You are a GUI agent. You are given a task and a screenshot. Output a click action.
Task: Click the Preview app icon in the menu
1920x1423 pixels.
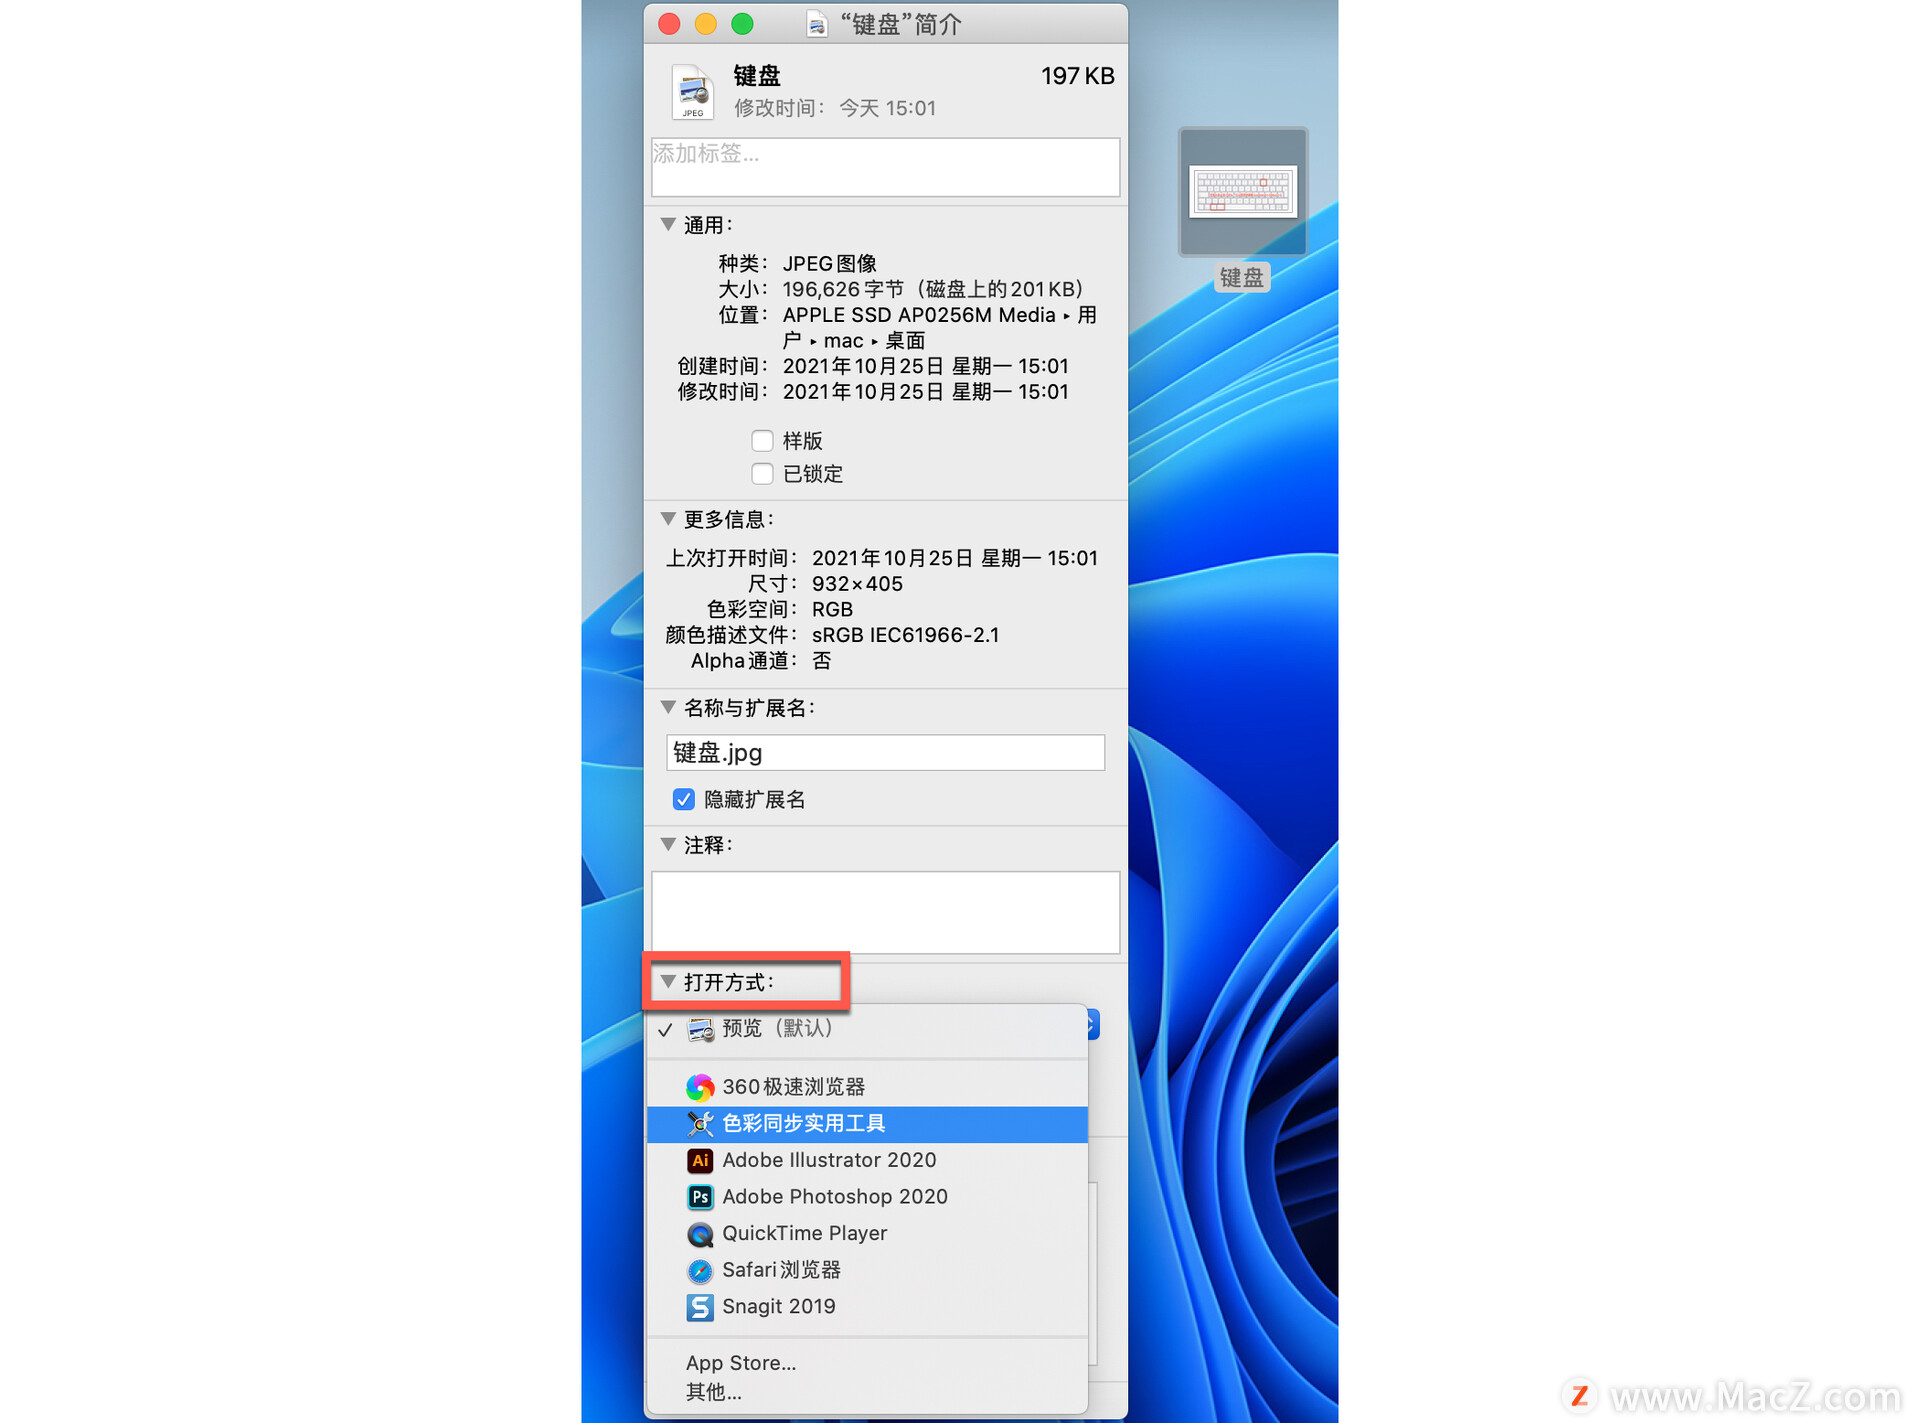pyautogui.click(x=700, y=1029)
